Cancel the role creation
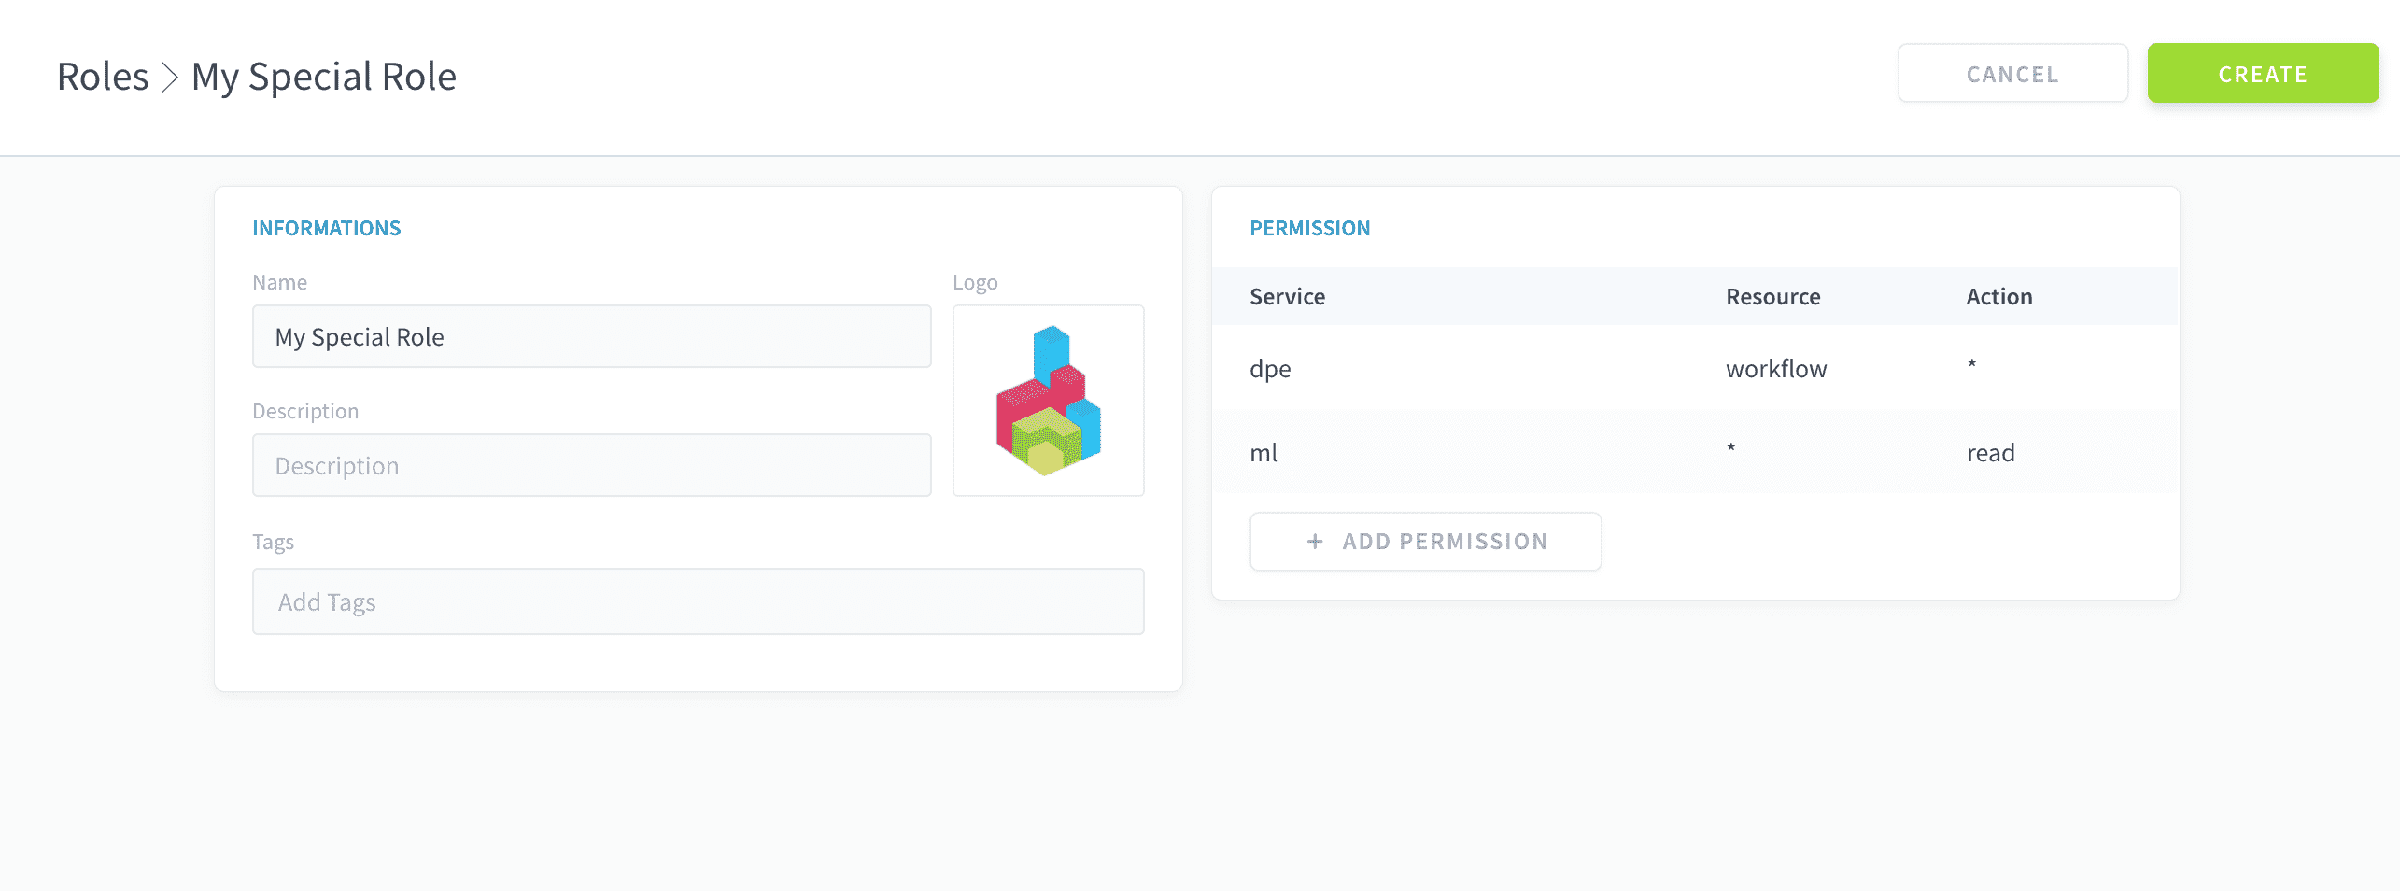This screenshot has height=891, width=2400. pyautogui.click(x=2013, y=73)
